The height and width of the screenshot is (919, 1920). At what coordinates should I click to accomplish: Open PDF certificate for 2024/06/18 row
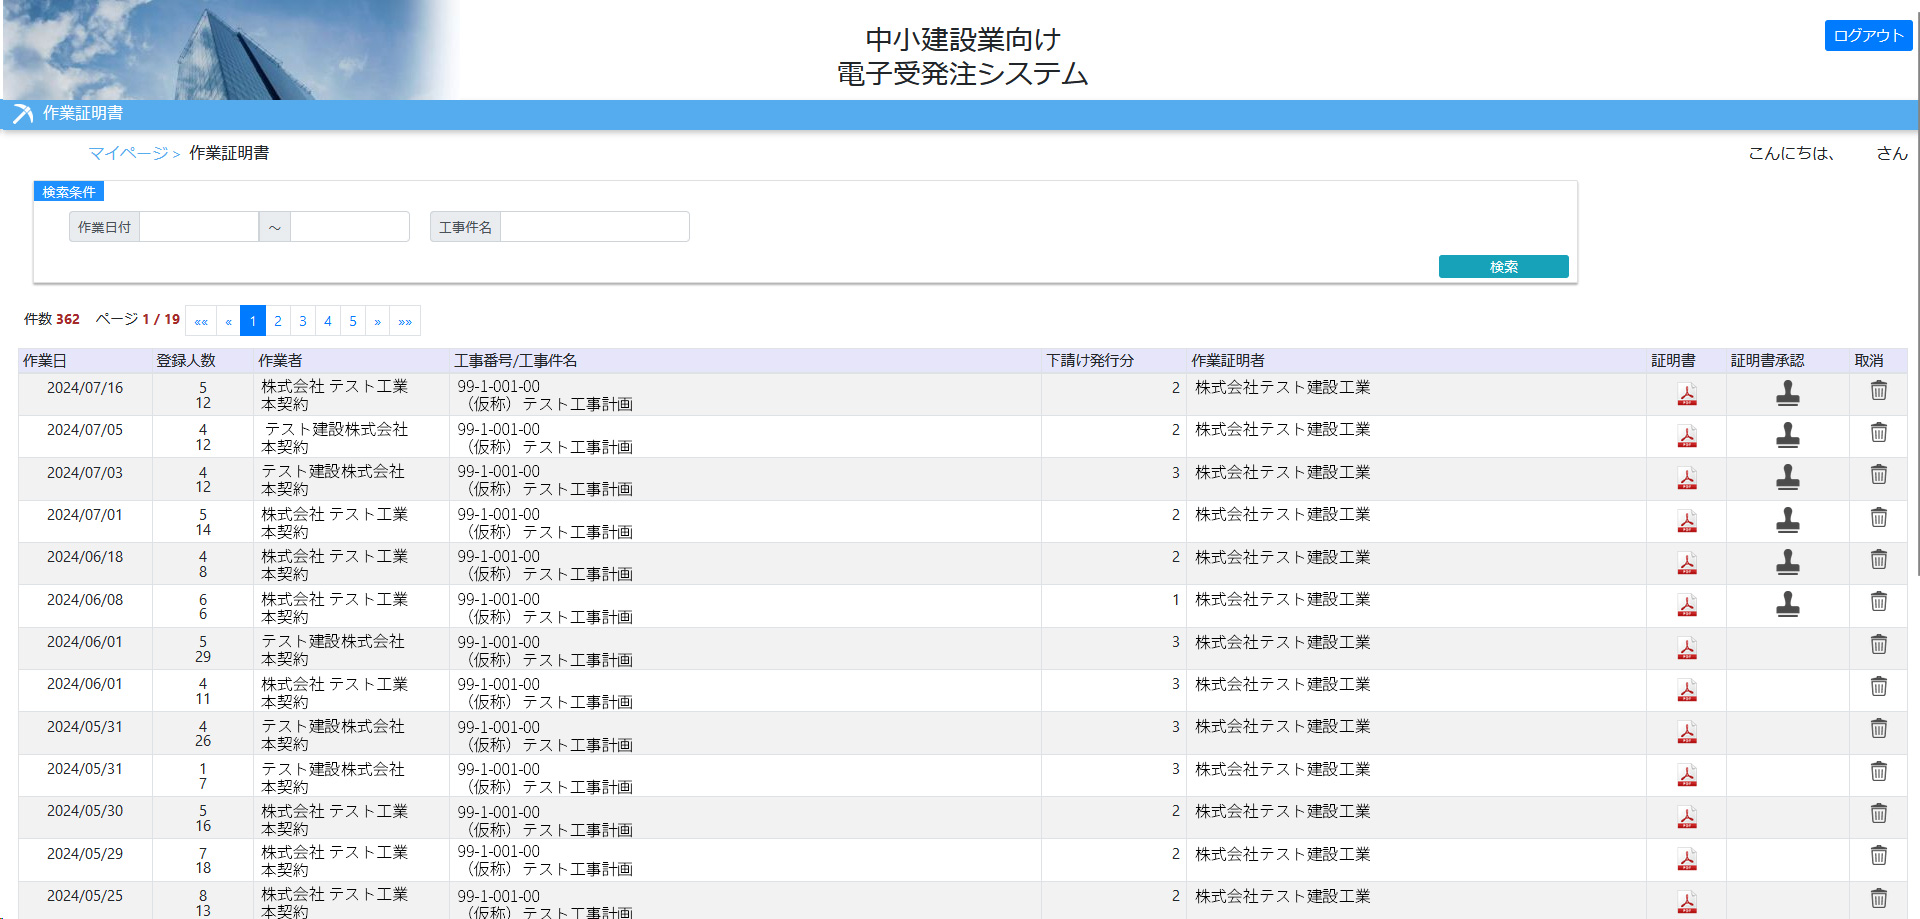(1687, 564)
